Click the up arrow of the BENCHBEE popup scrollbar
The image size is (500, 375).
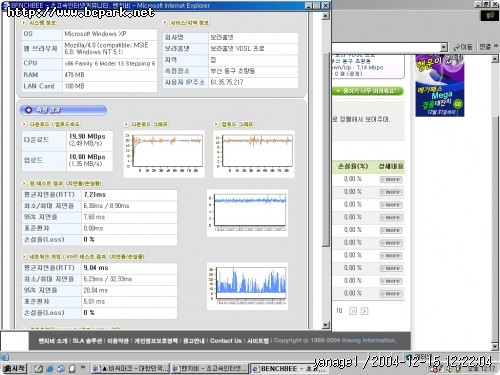[x=326, y=16]
